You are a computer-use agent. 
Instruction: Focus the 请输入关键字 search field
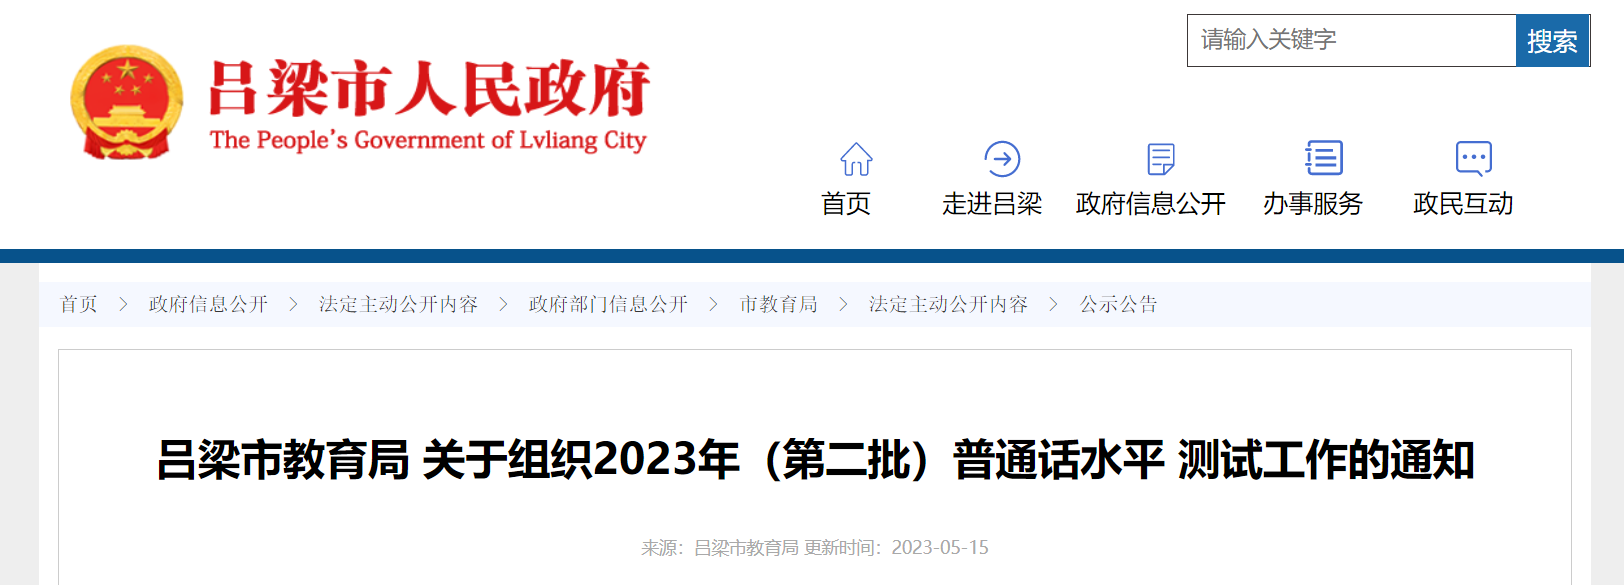[x=1352, y=41]
